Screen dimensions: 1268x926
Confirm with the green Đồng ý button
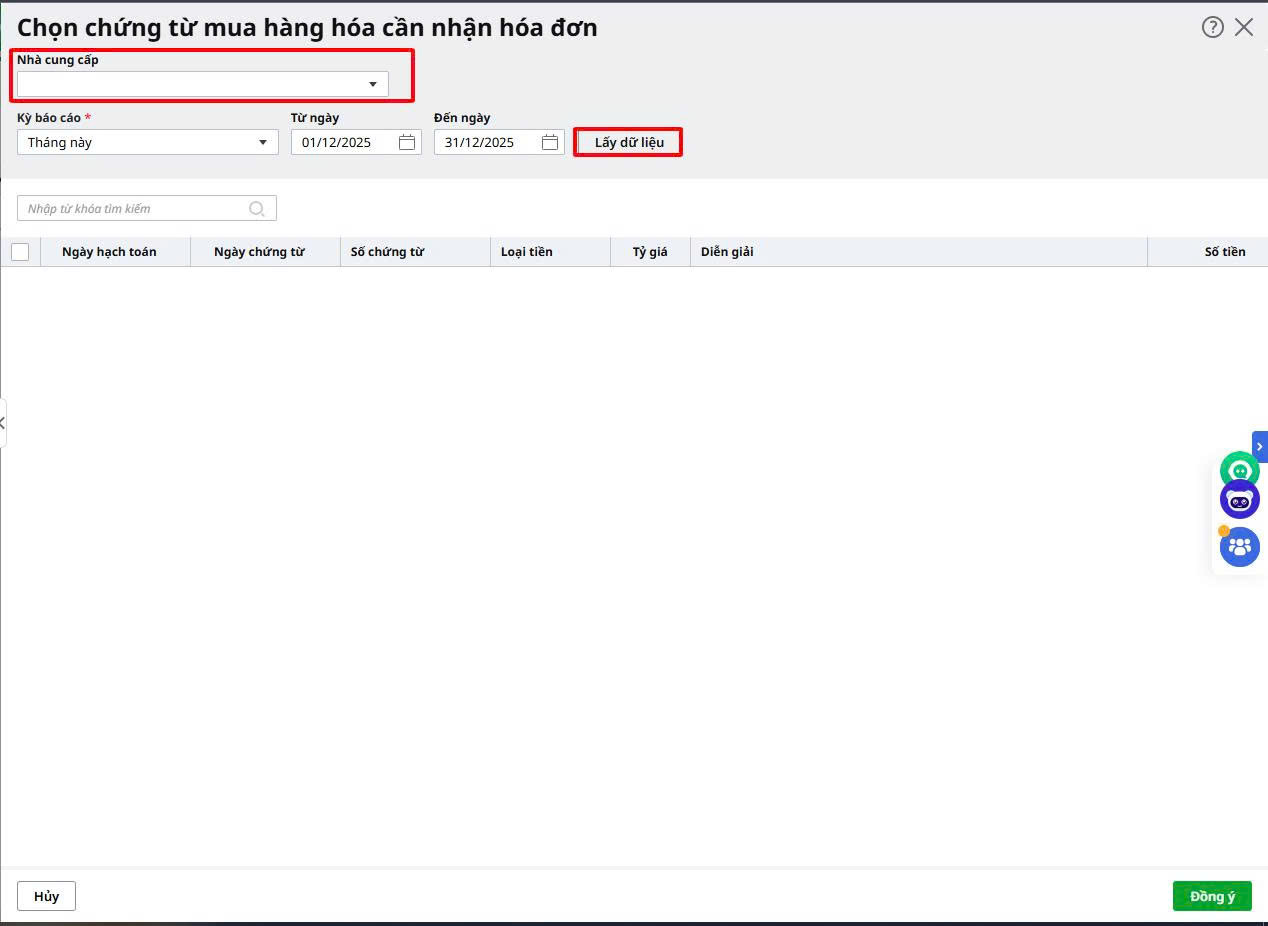pyautogui.click(x=1212, y=896)
